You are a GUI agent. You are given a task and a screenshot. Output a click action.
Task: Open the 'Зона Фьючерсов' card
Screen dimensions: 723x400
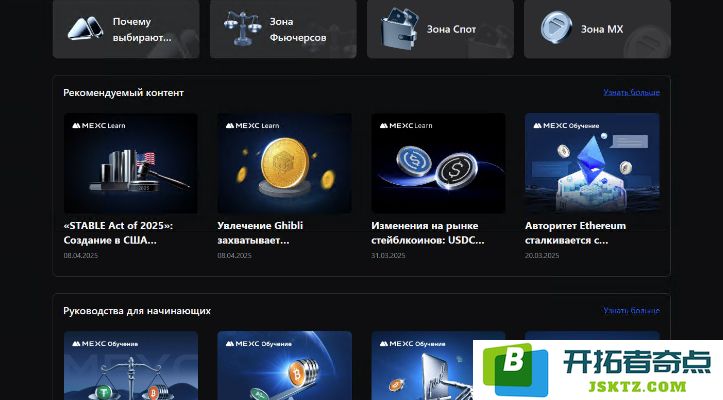(283, 29)
